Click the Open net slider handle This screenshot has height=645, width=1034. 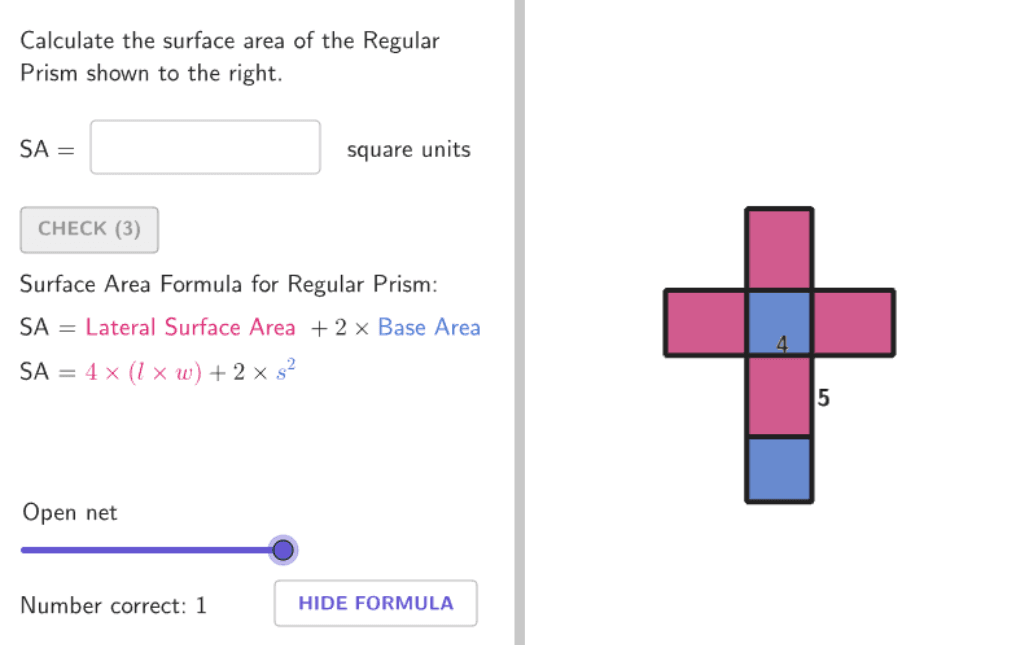coord(283,550)
